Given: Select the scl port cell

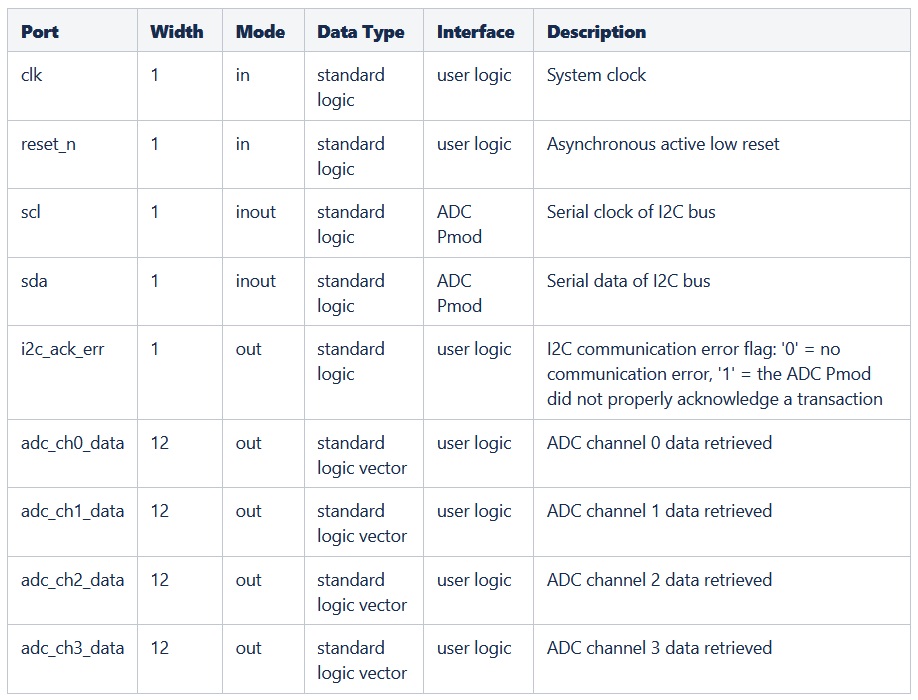Looking at the screenshot, I should (31, 212).
